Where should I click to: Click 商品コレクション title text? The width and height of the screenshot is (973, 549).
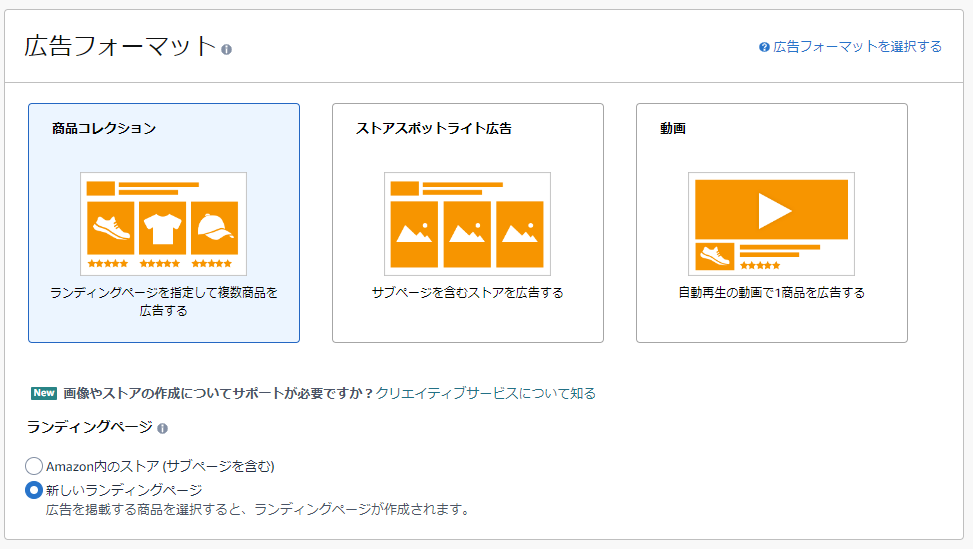[x=104, y=128]
